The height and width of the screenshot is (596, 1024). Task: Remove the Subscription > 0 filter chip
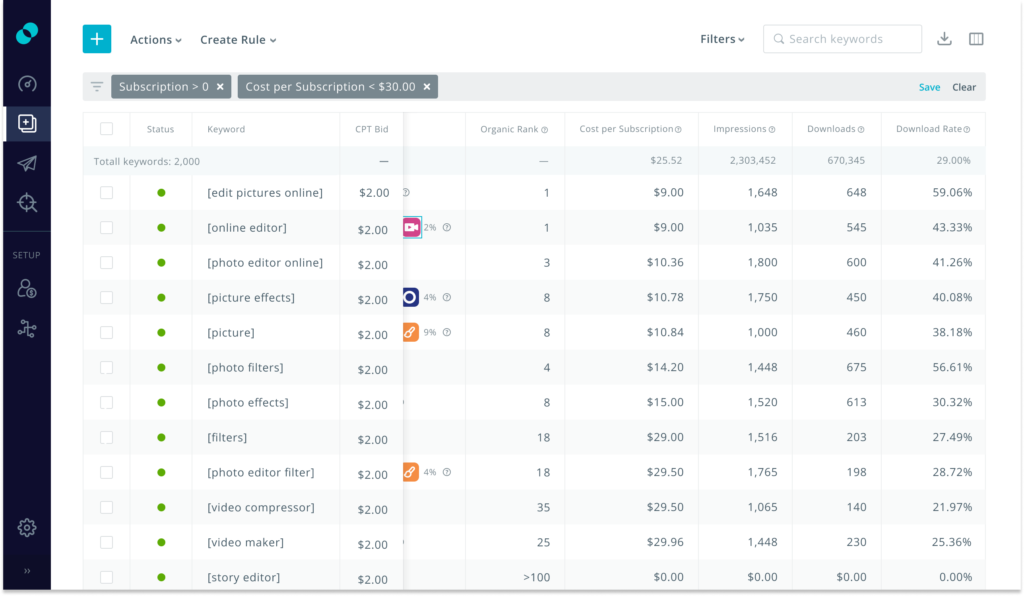(220, 86)
